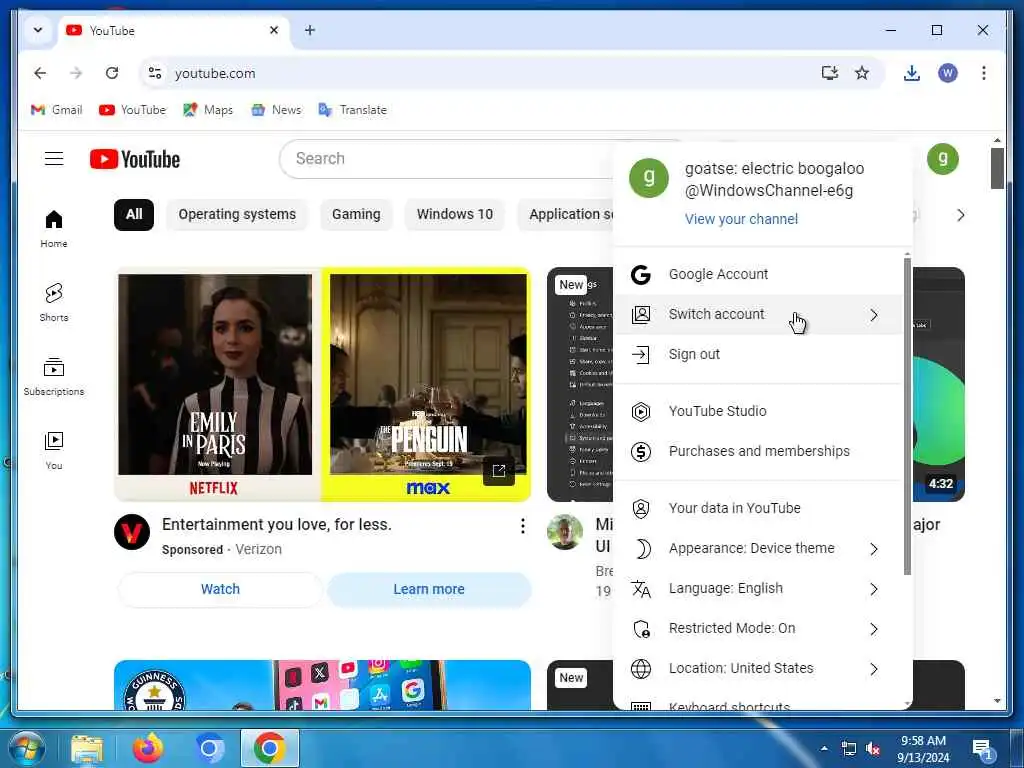Open the Action Center notification icon
The image size is (1024, 768).
tap(982, 749)
